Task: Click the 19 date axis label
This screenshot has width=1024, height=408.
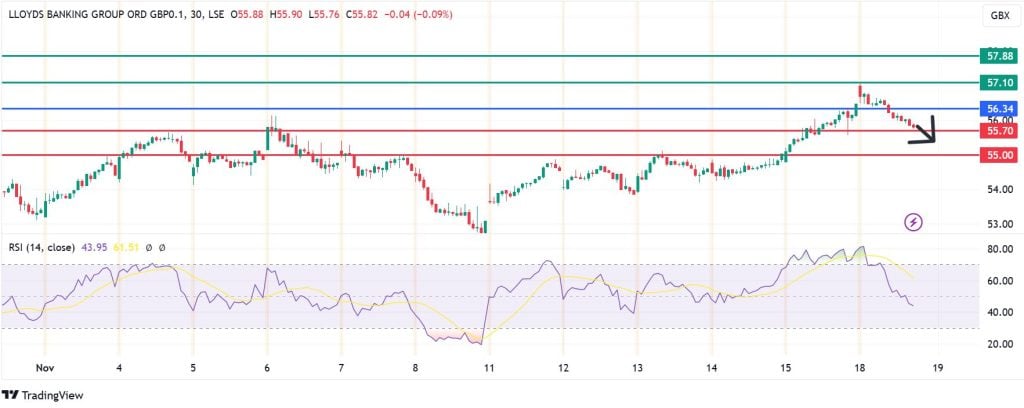Action: pos(938,368)
